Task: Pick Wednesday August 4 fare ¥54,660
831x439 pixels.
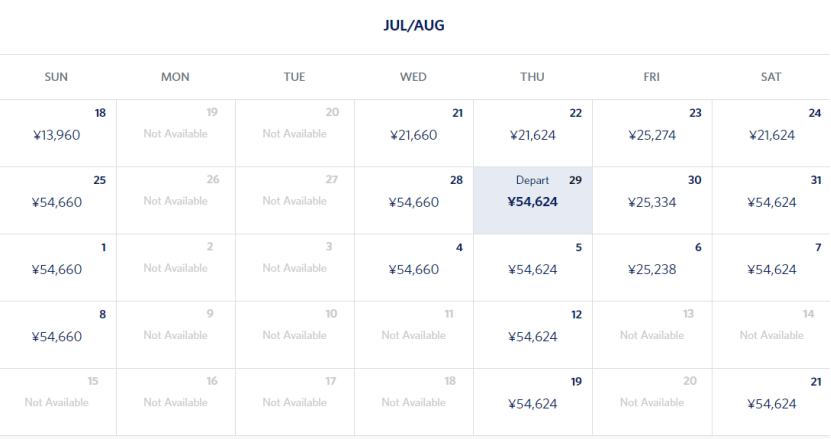Action: pyautogui.click(x=414, y=268)
